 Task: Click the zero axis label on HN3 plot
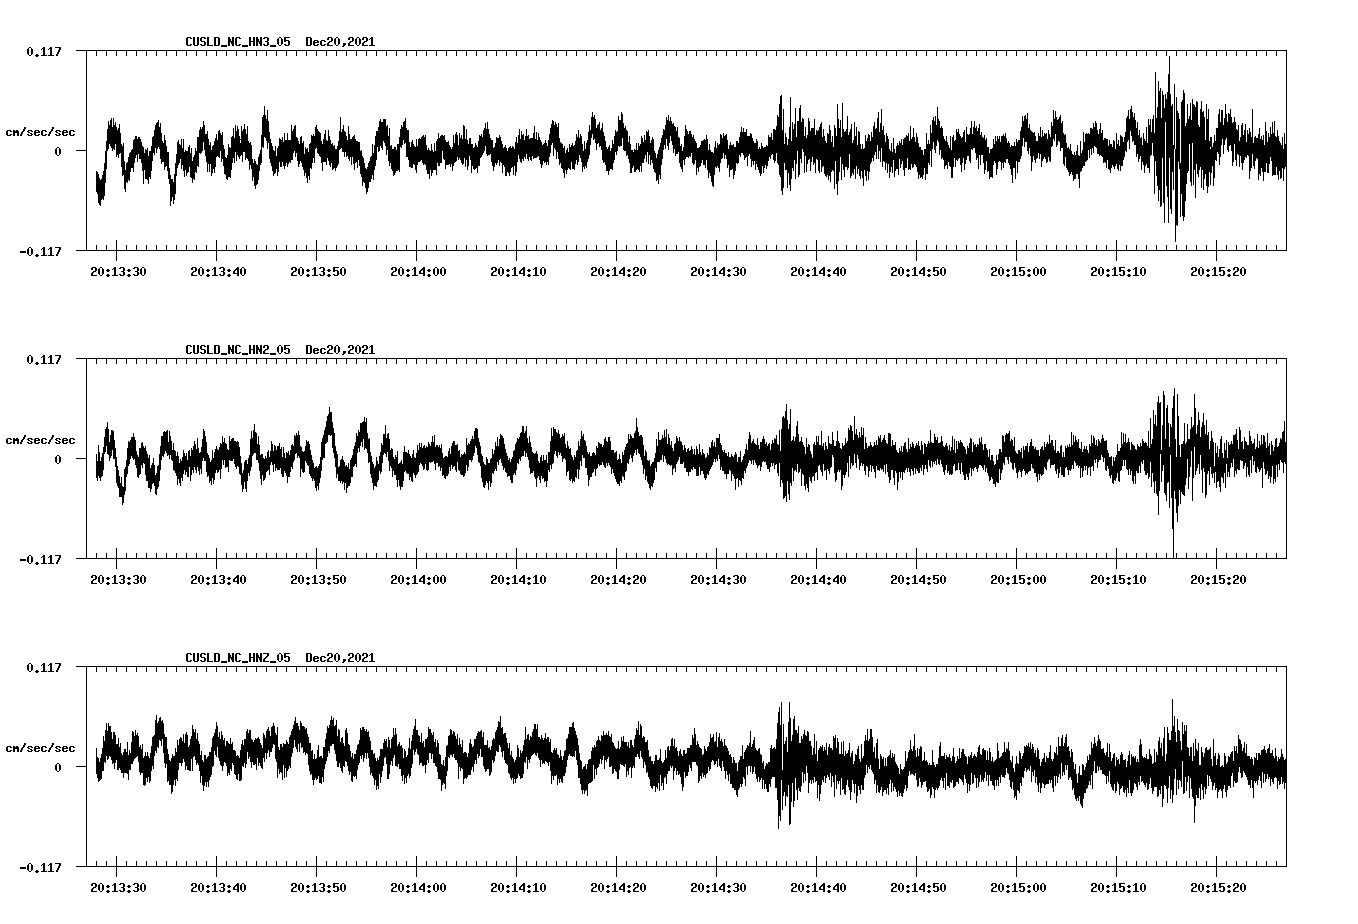point(58,151)
